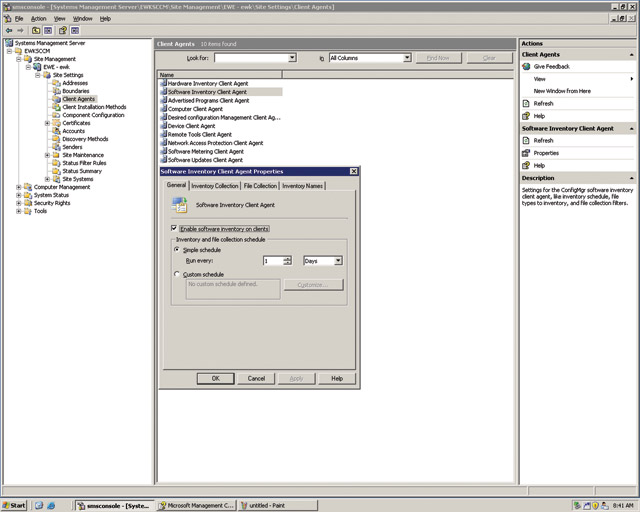This screenshot has width=640, height=512.
Task: Click the Up one level folder icon
Action: [x=36, y=31]
